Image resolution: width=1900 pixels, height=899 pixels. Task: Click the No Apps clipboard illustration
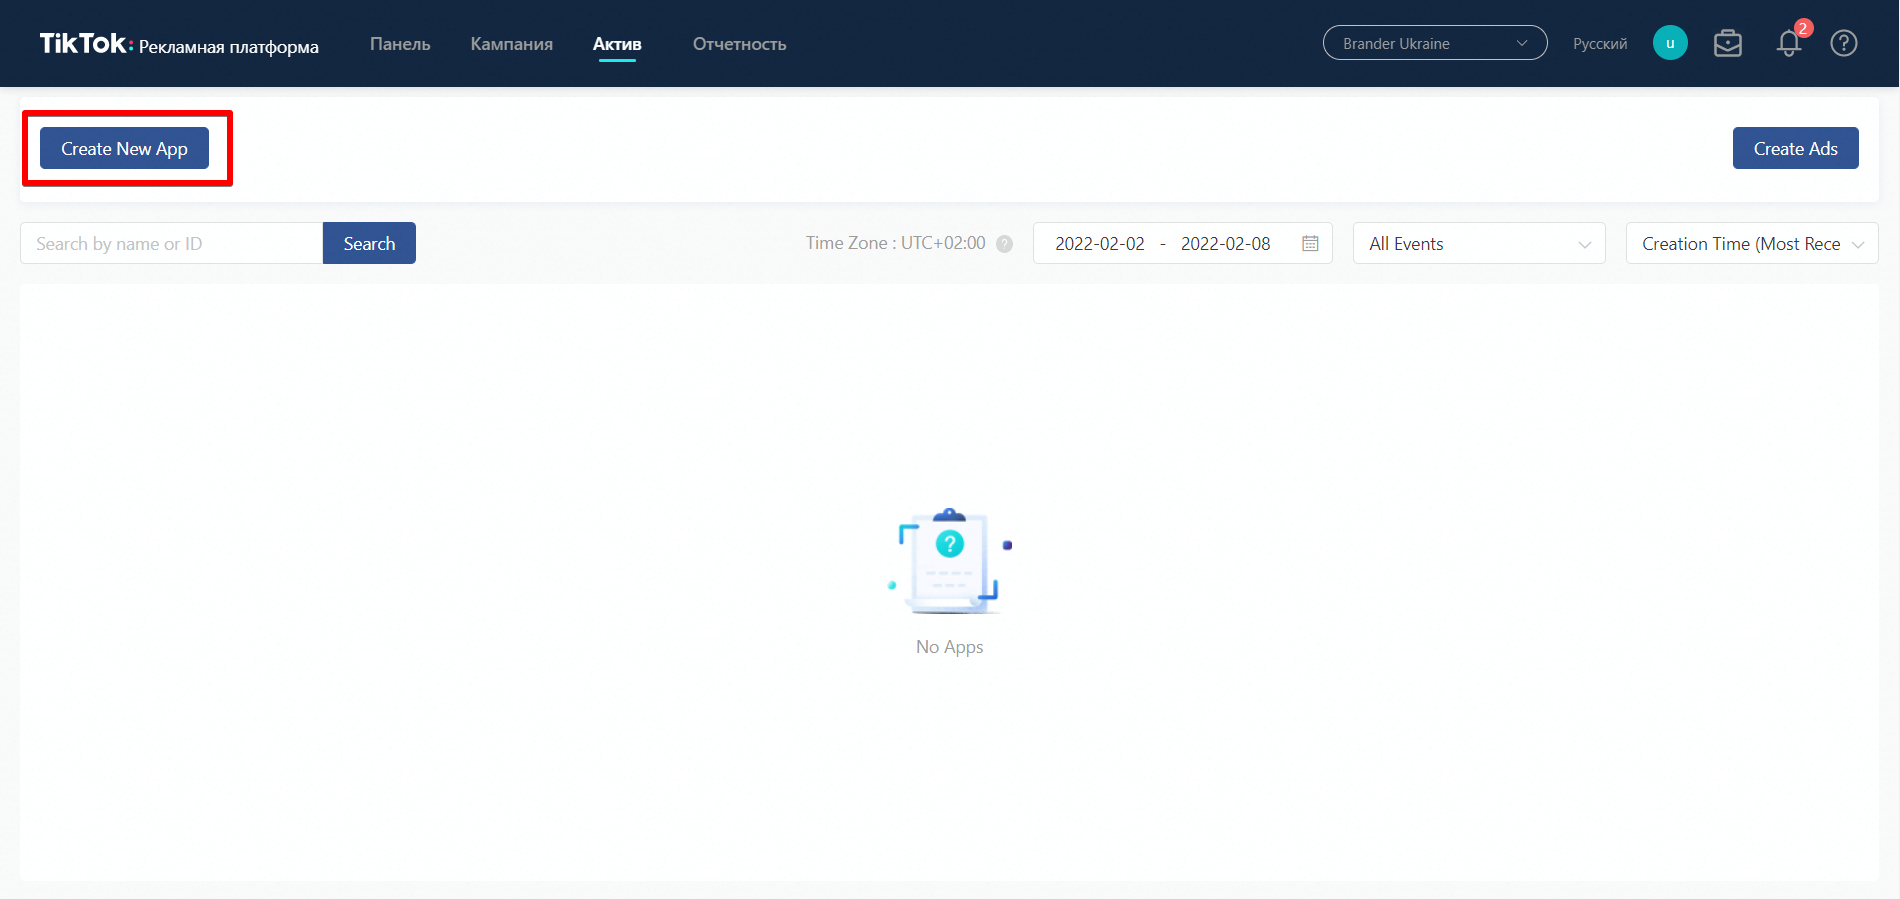pos(949,561)
